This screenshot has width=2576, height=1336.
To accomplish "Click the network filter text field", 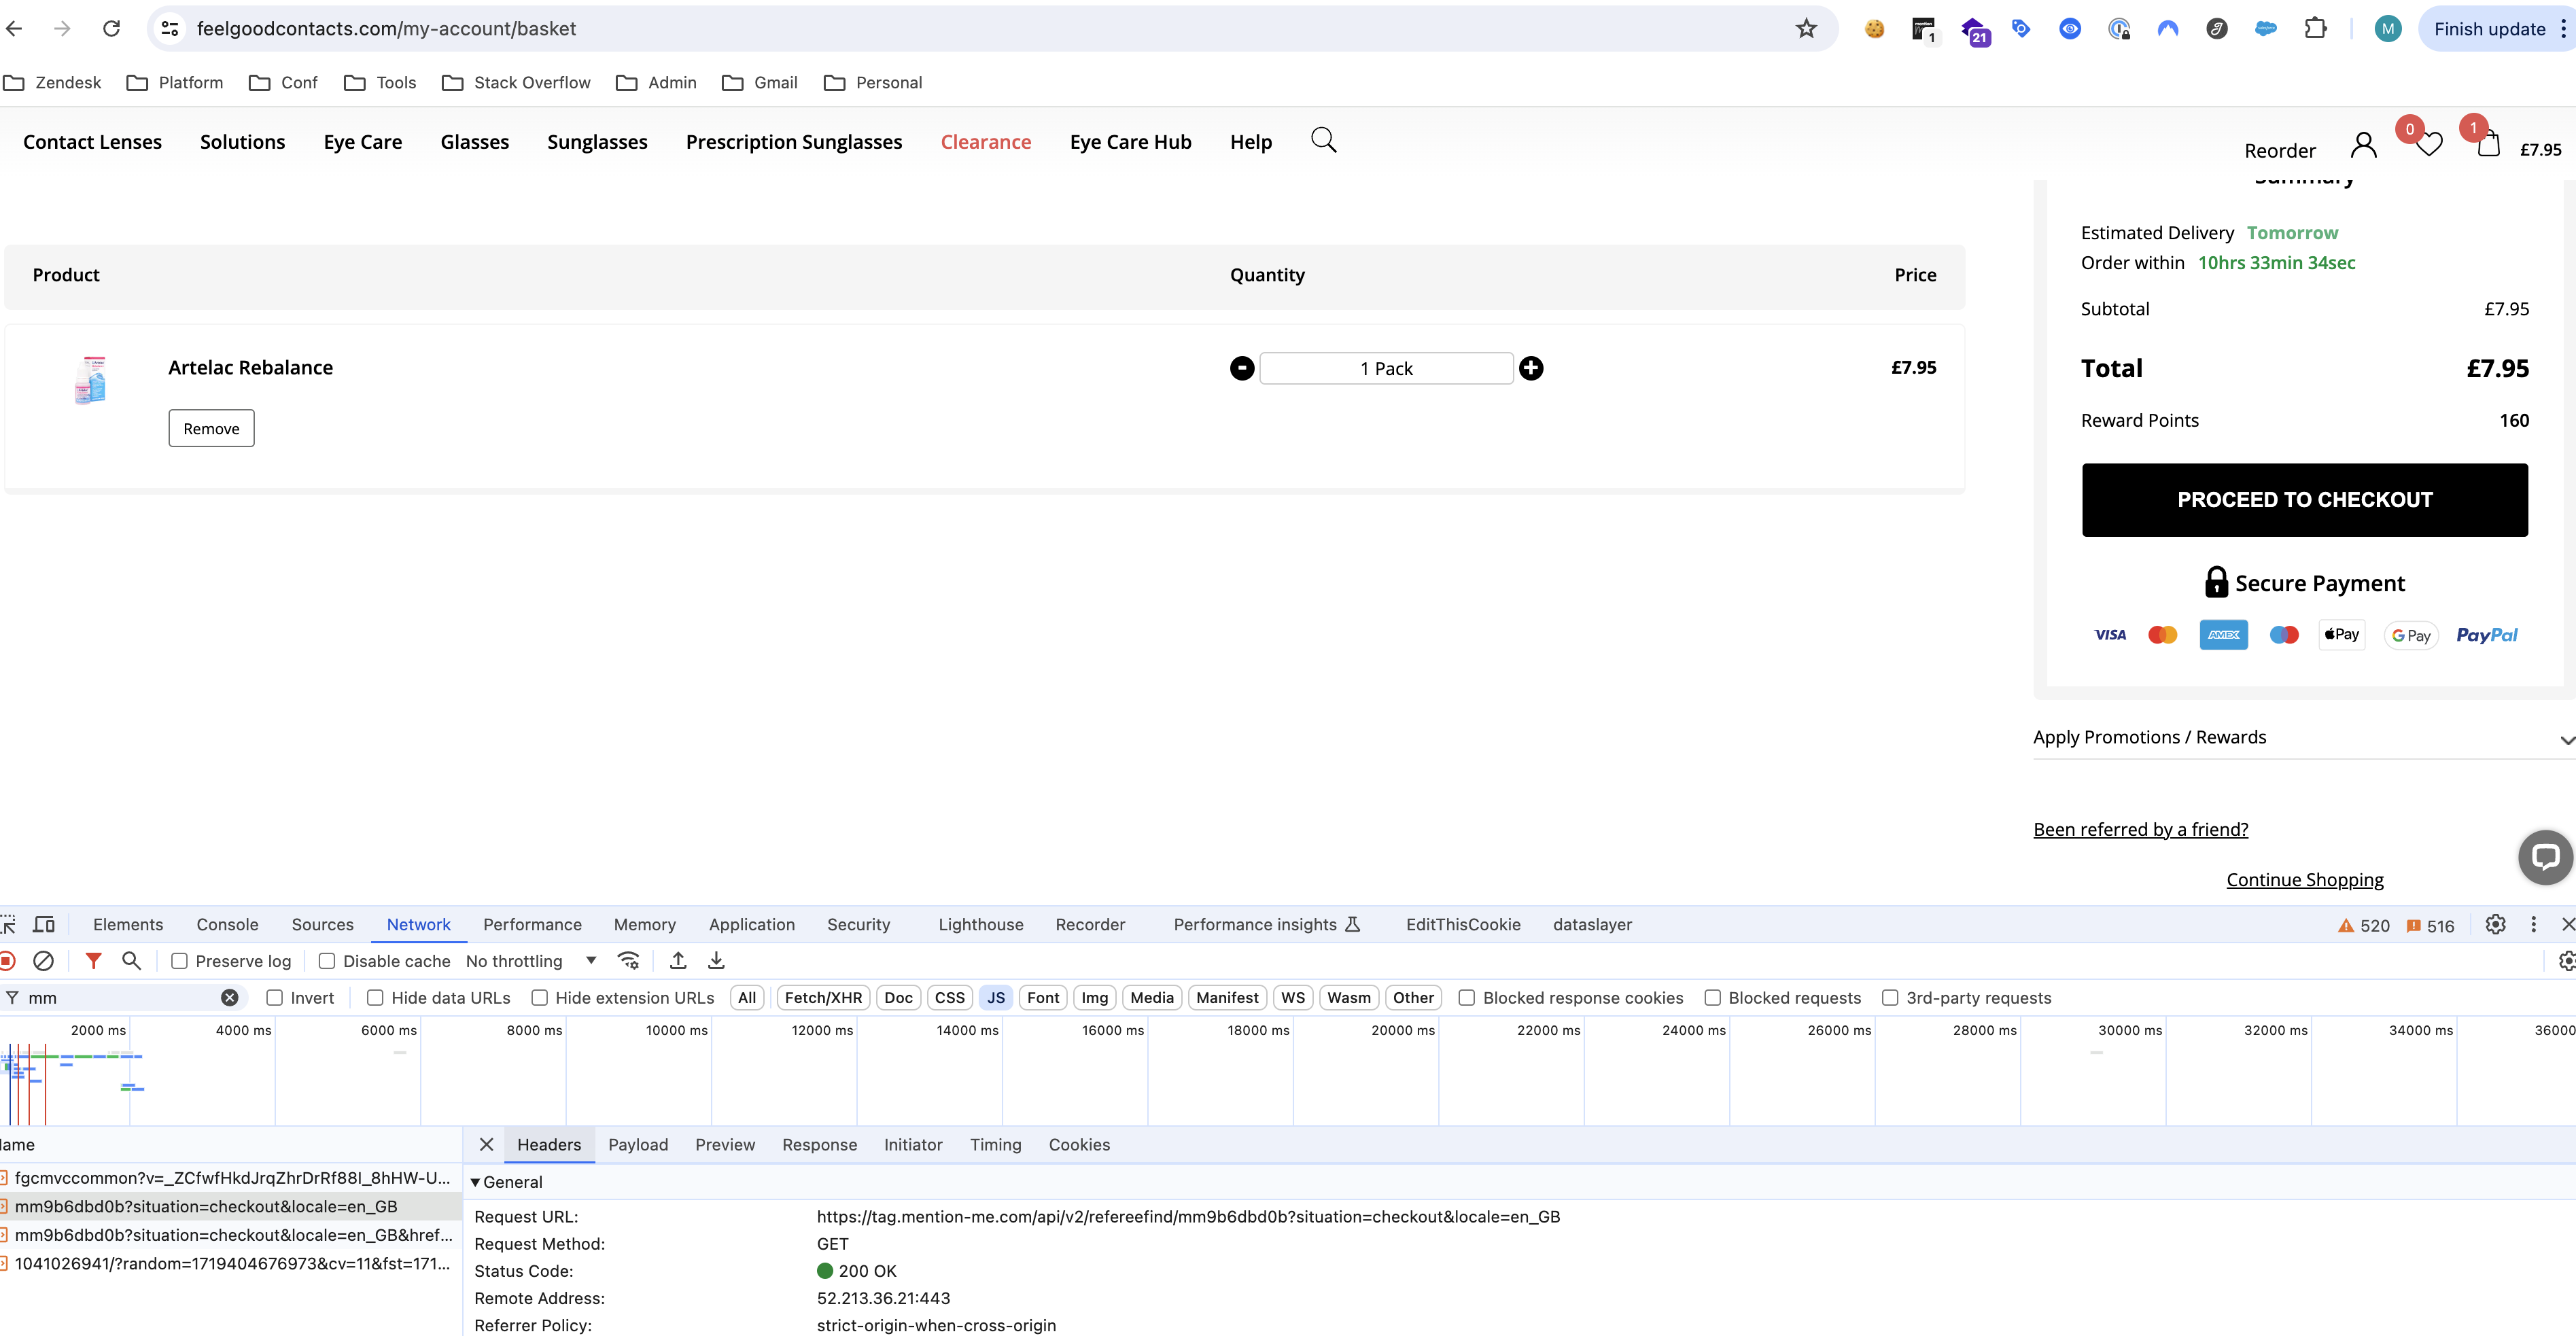I will point(120,997).
